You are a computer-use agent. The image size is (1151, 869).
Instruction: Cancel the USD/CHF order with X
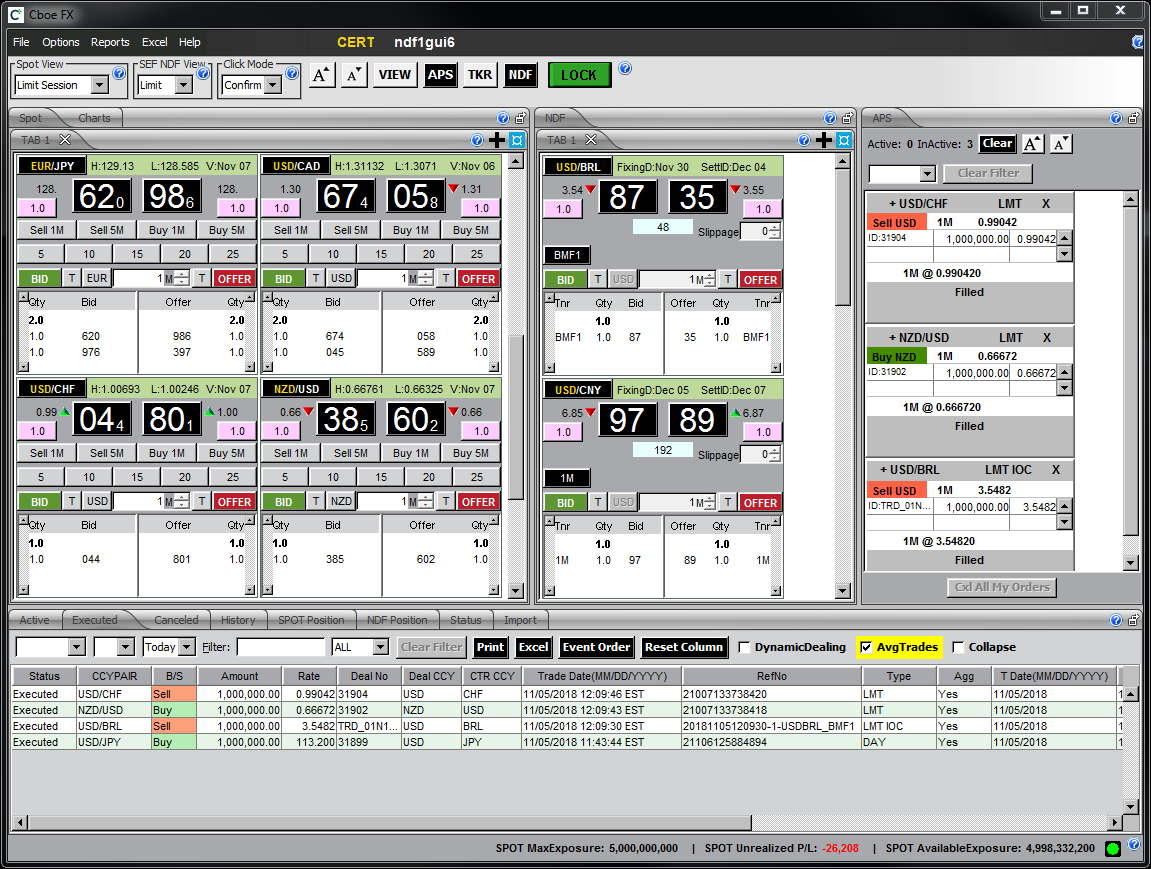click(1046, 203)
